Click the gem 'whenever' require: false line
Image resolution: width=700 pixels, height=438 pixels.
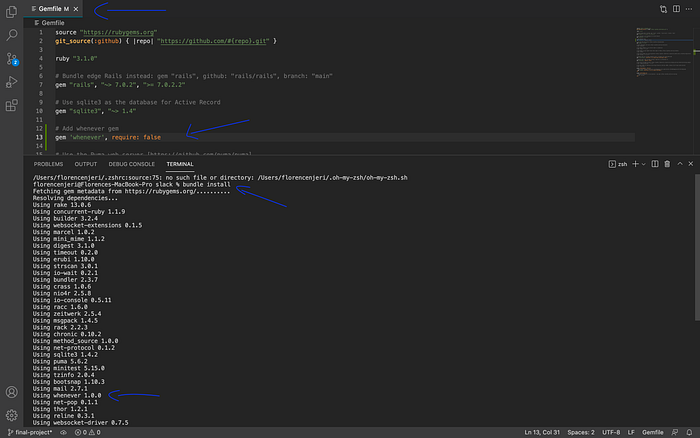click(108, 137)
